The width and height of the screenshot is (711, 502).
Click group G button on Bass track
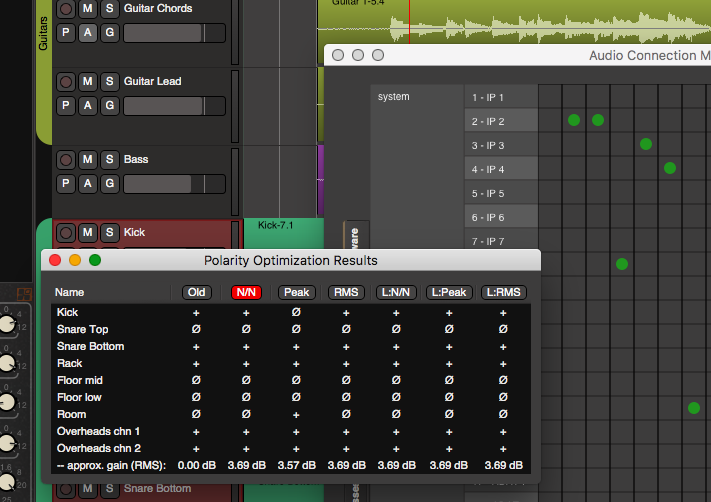[x=109, y=183]
